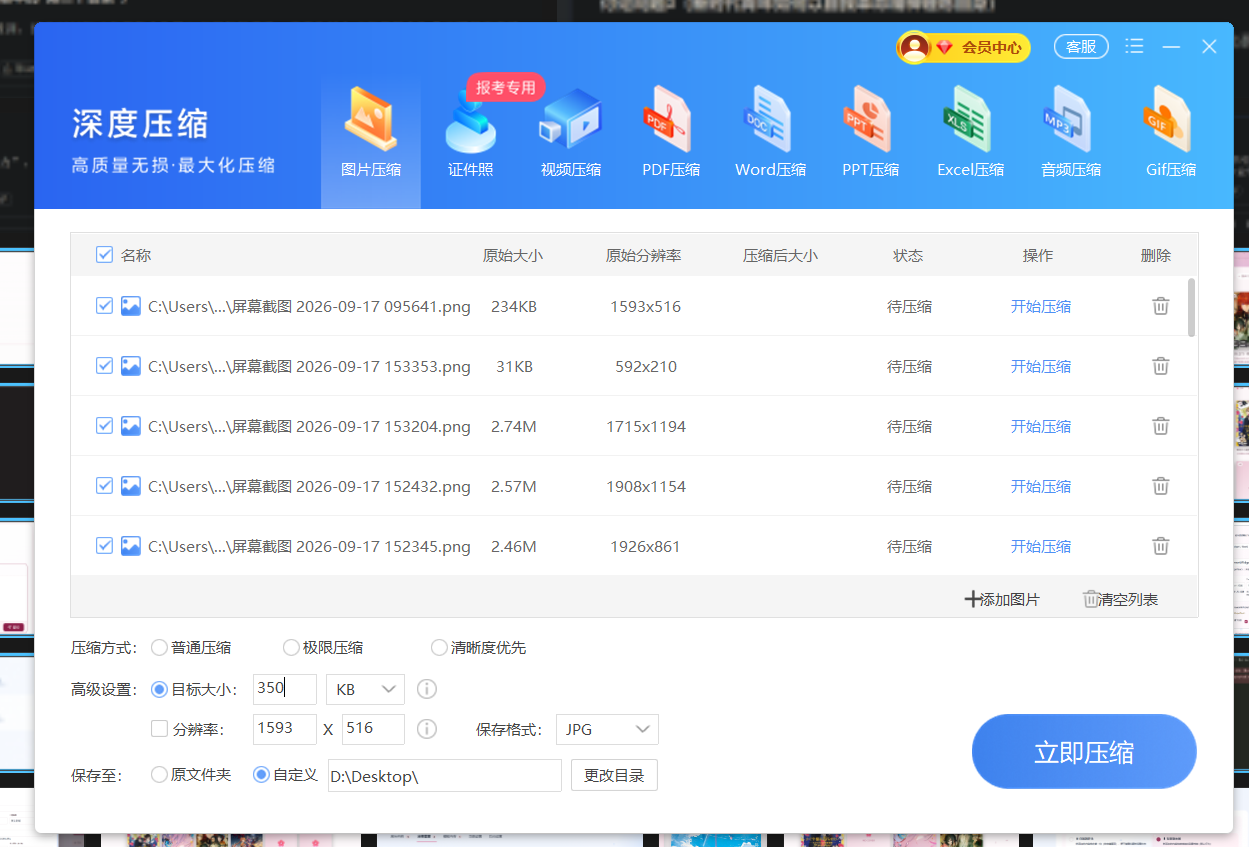The width and height of the screenshot is (1249, 847).
Task: Delete the 152432.png row with trash icon
Action: pyautogui.click(x=1161, y=486)
